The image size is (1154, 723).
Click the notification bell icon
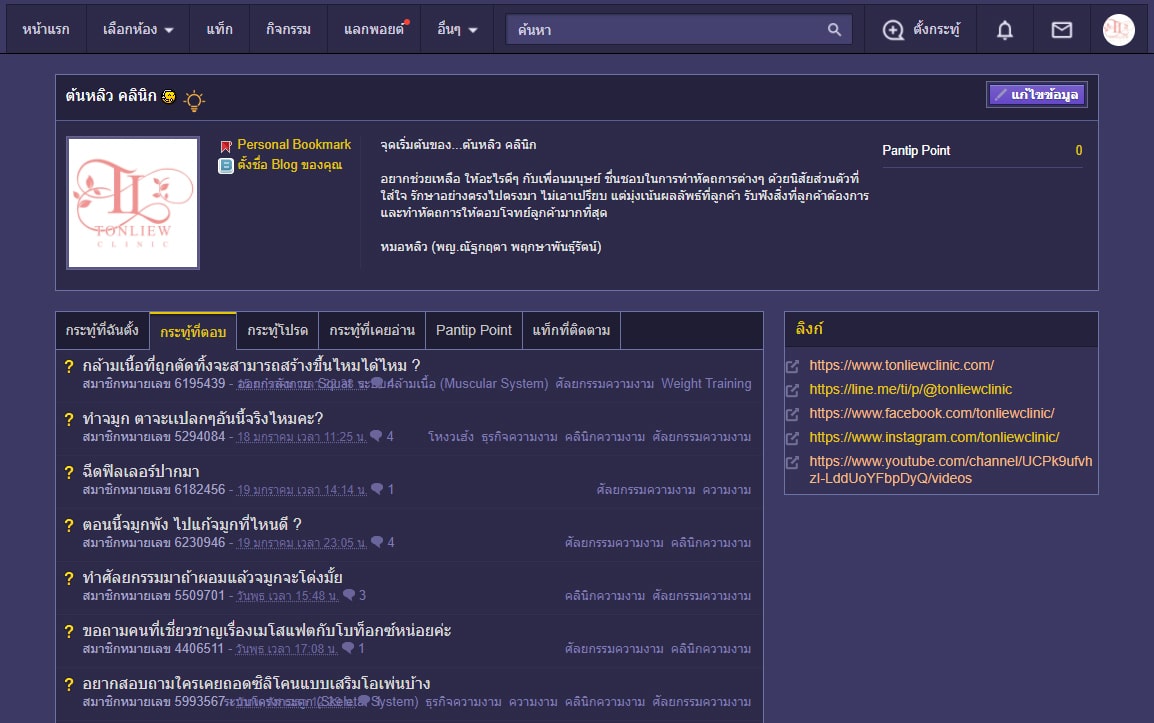coord(1005,30)
